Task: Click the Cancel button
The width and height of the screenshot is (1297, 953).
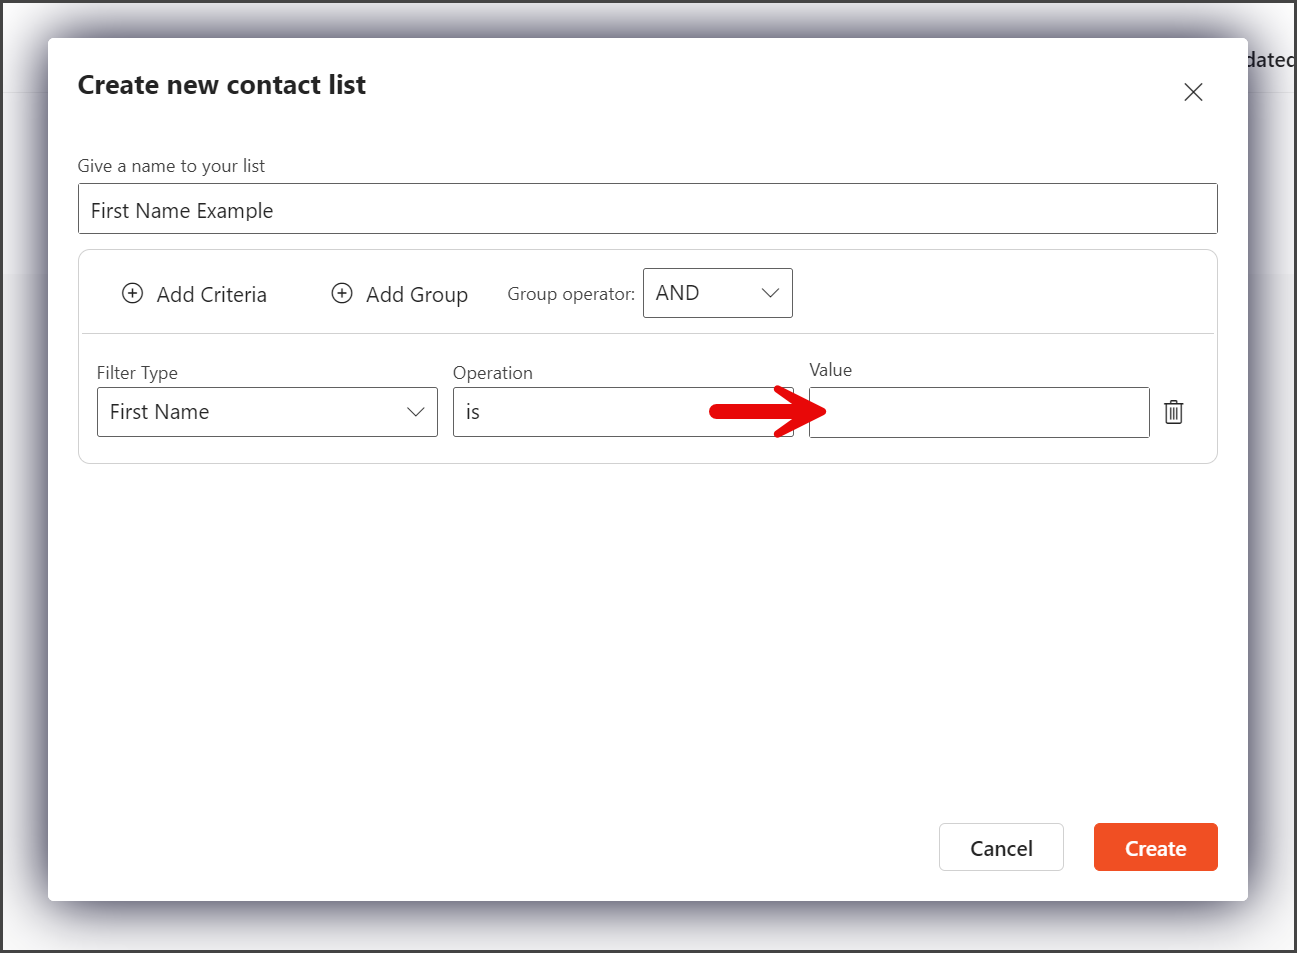Action: [x=1001, y=848]
